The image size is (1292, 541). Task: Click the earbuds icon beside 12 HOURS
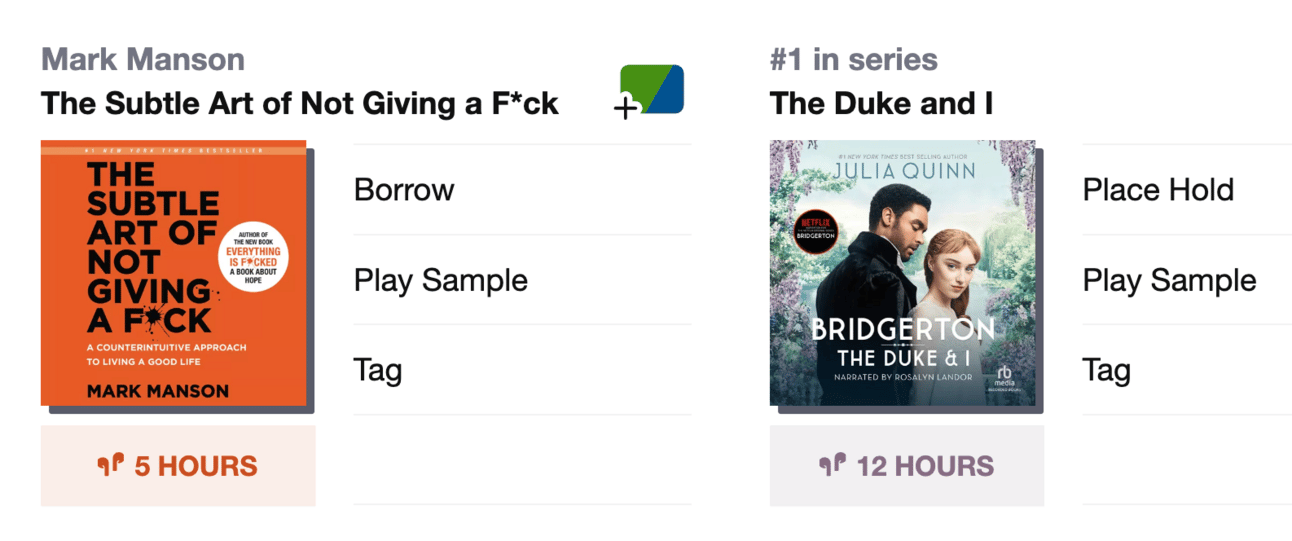(833, 464)
